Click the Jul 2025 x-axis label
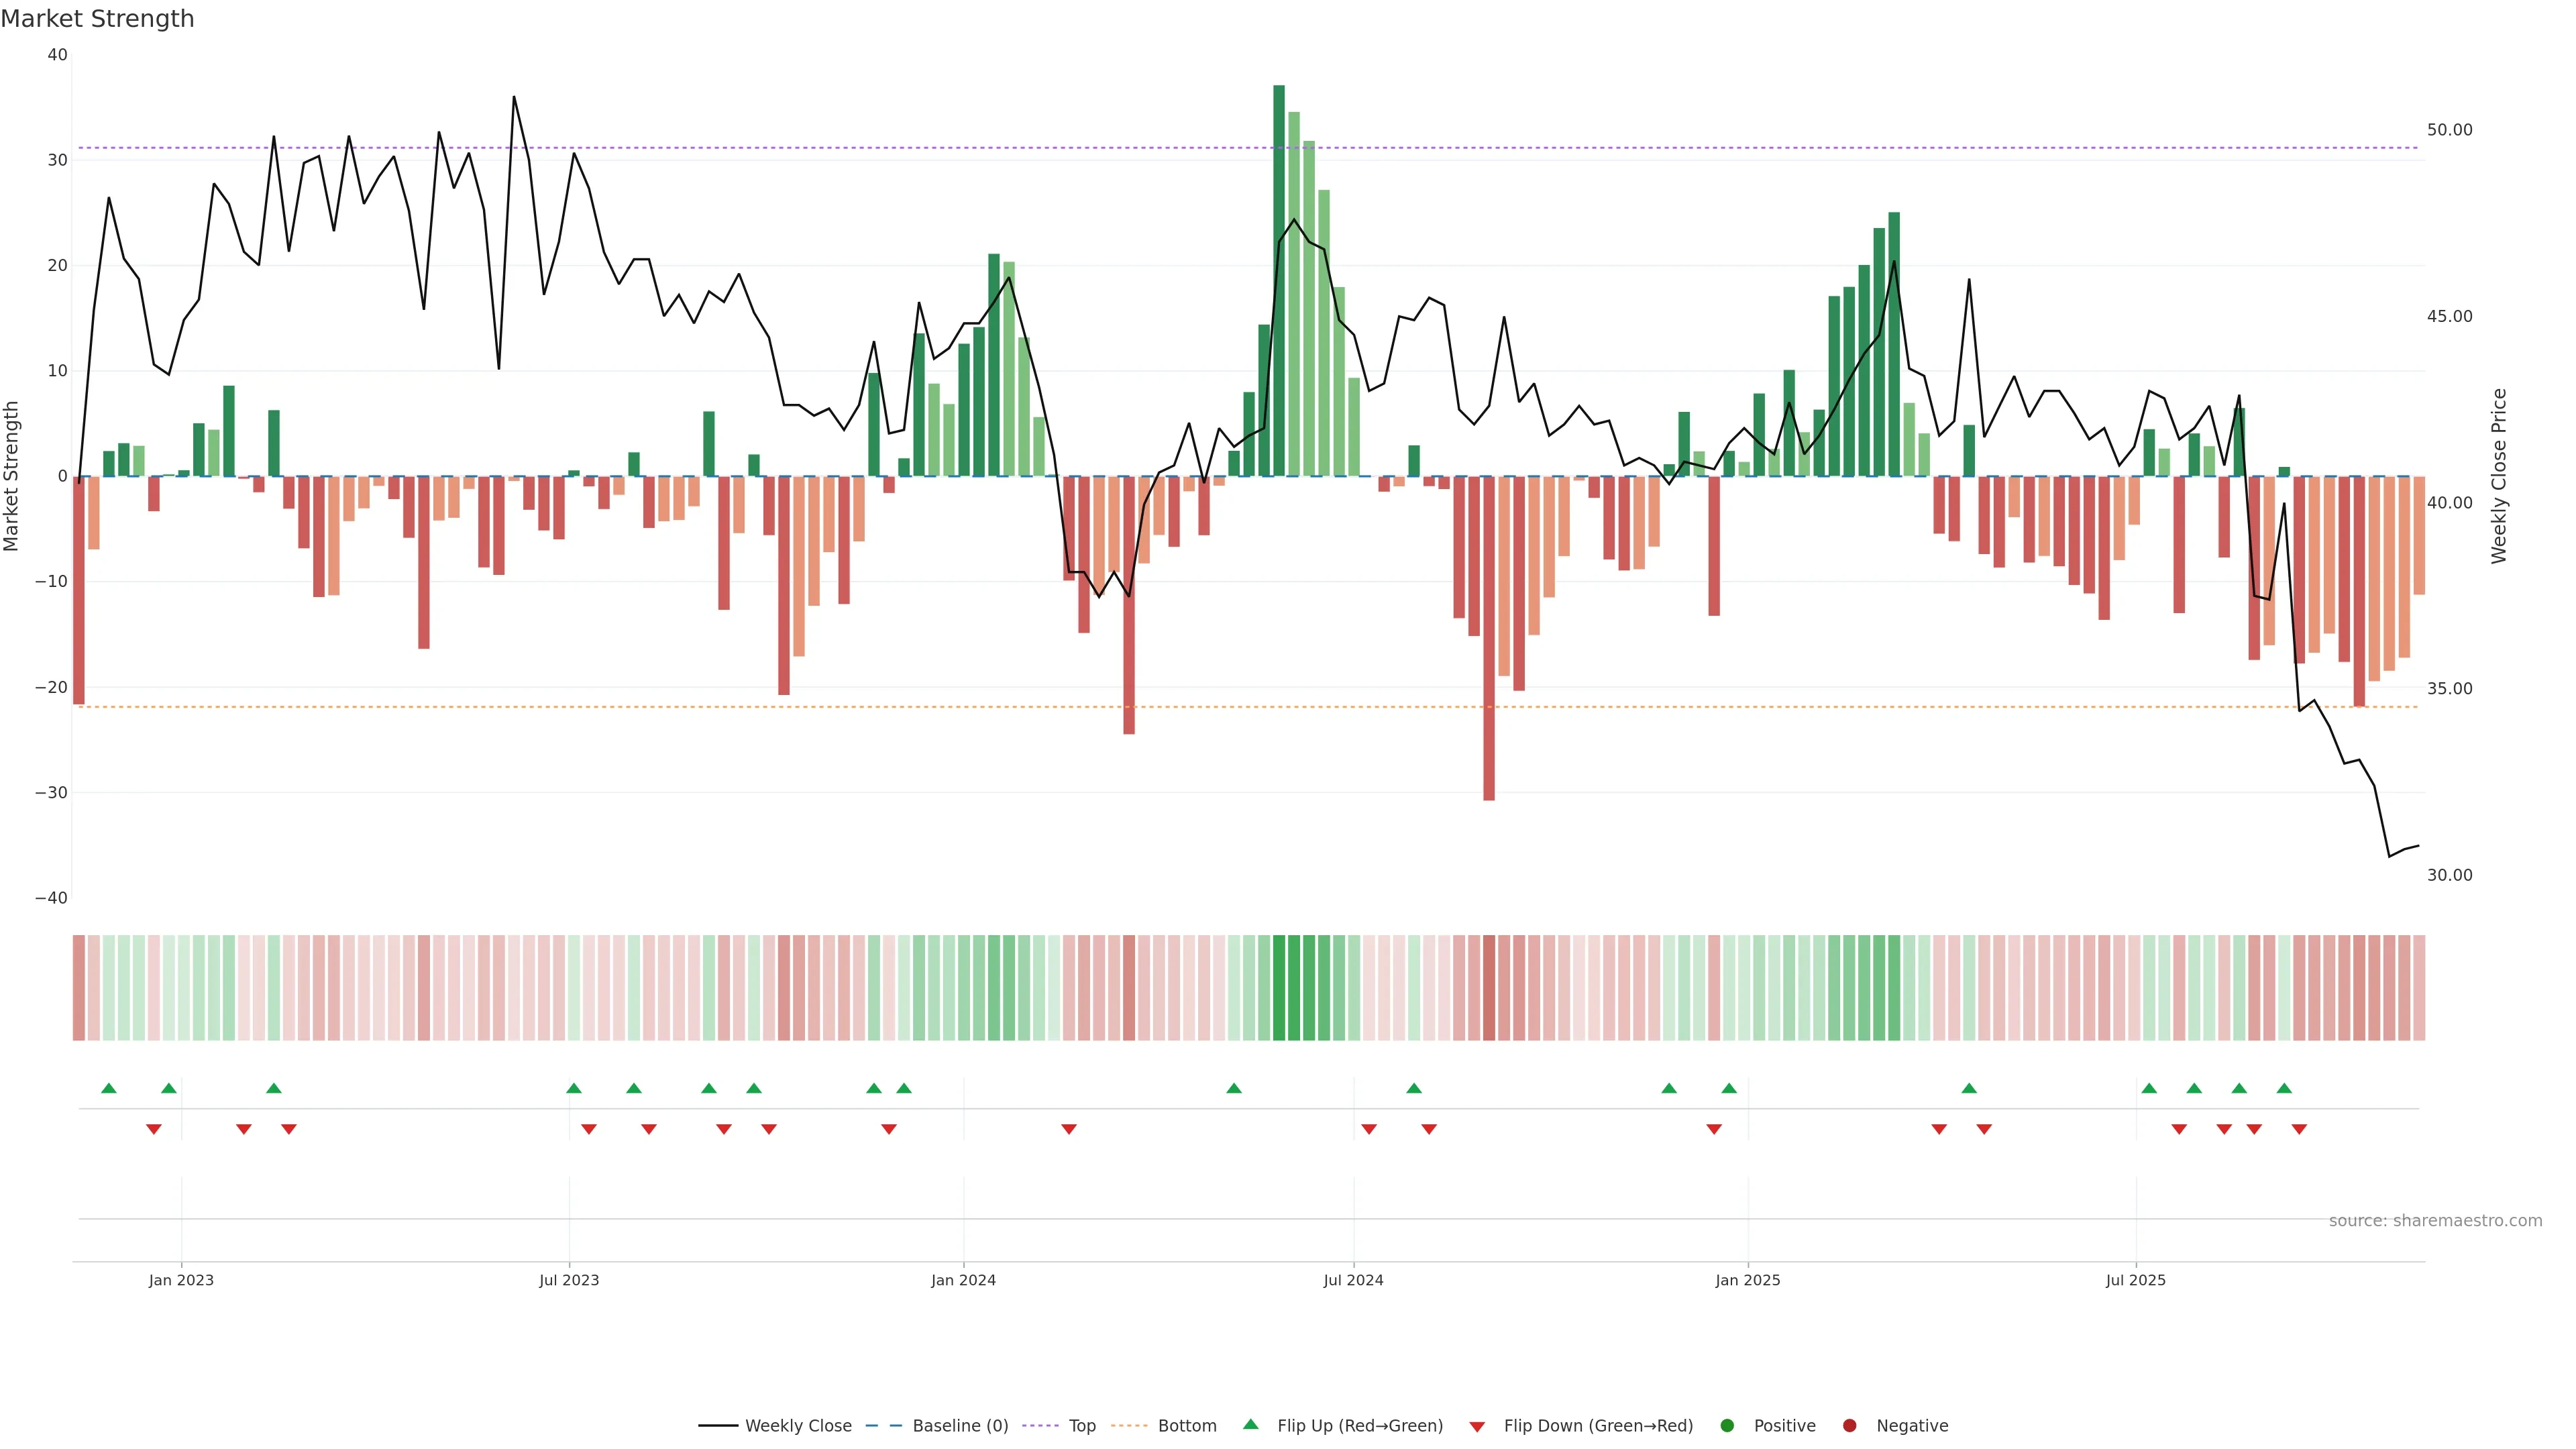The height and width of the screenshot is (1449, 2576). click(2135, 1280)
